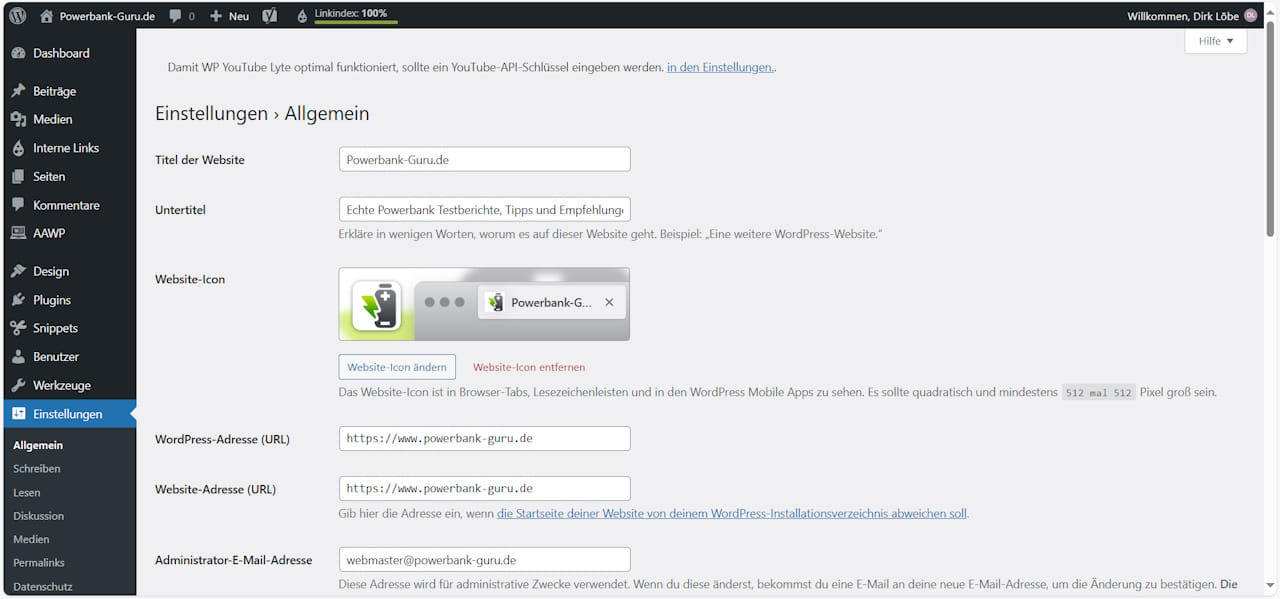Open Willkommen, Dirk Löbe account menu

1192,16
